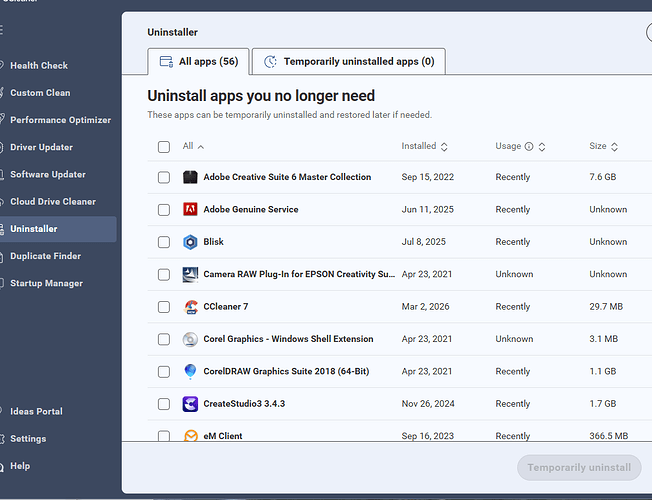Click the Jun 11, 2025 install date
Screen dimensions: 652x500
coord(427,209)
